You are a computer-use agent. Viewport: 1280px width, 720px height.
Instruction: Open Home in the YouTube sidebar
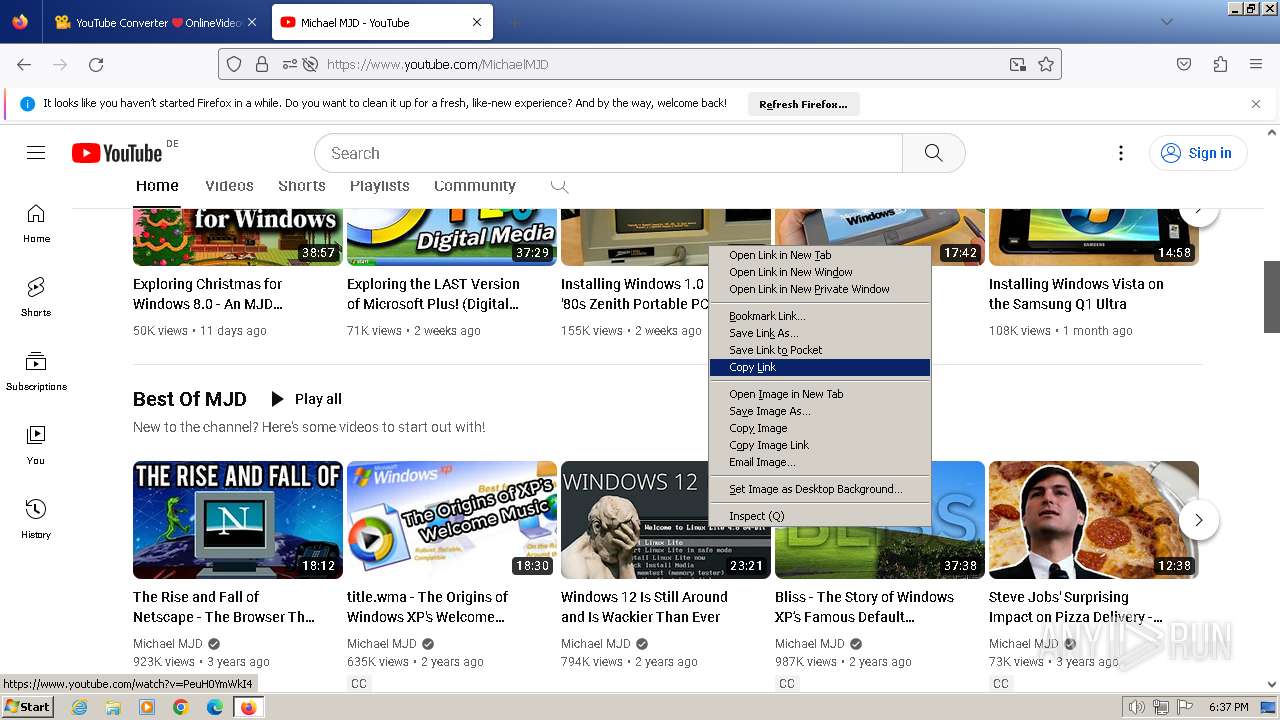[x=36, y=224]
